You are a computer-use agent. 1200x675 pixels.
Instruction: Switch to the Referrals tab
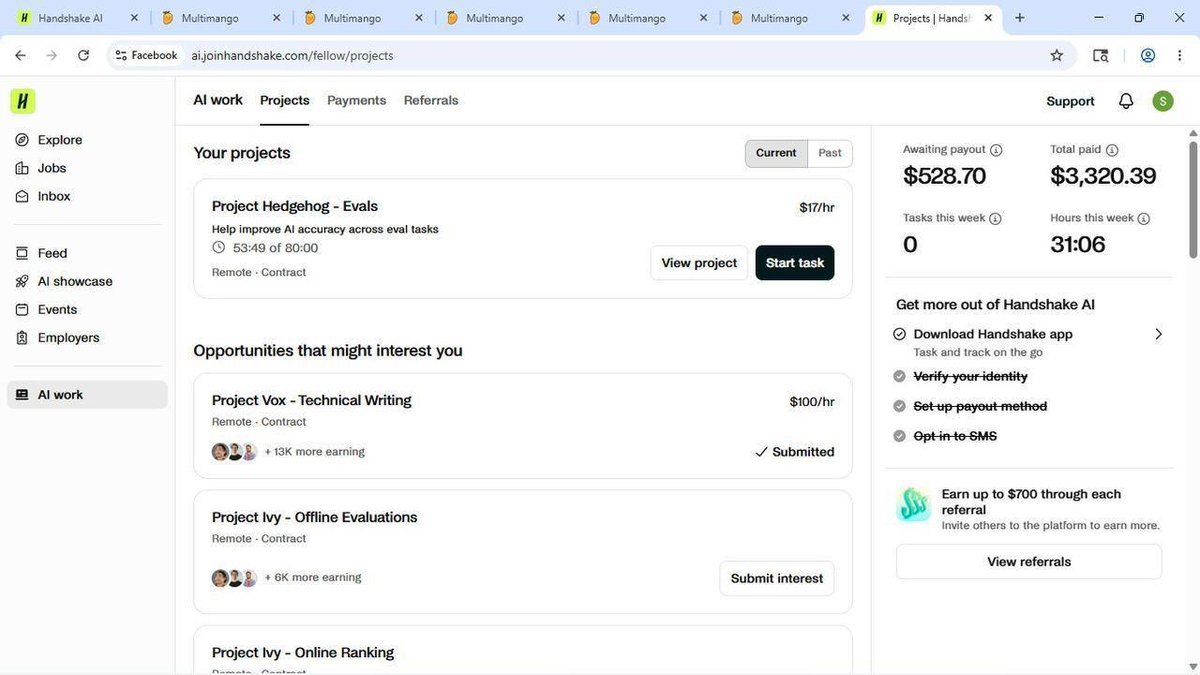[431, 100]
